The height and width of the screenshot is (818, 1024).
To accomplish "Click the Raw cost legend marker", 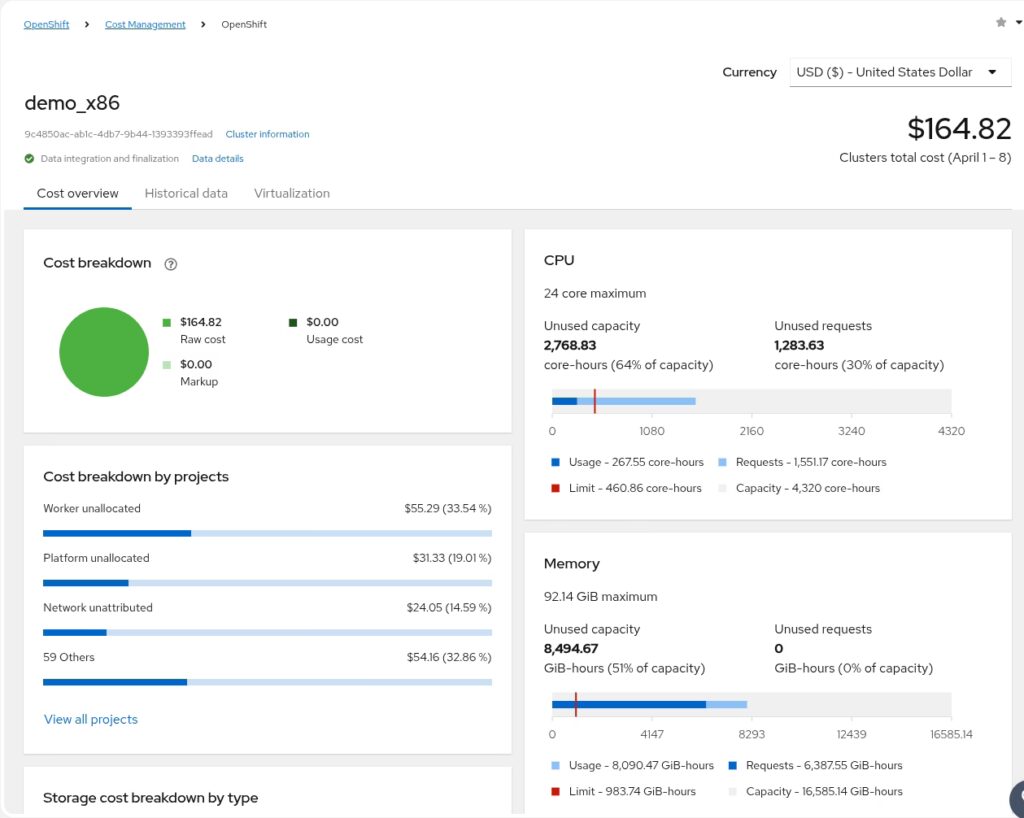I will [x=167, y=322].
